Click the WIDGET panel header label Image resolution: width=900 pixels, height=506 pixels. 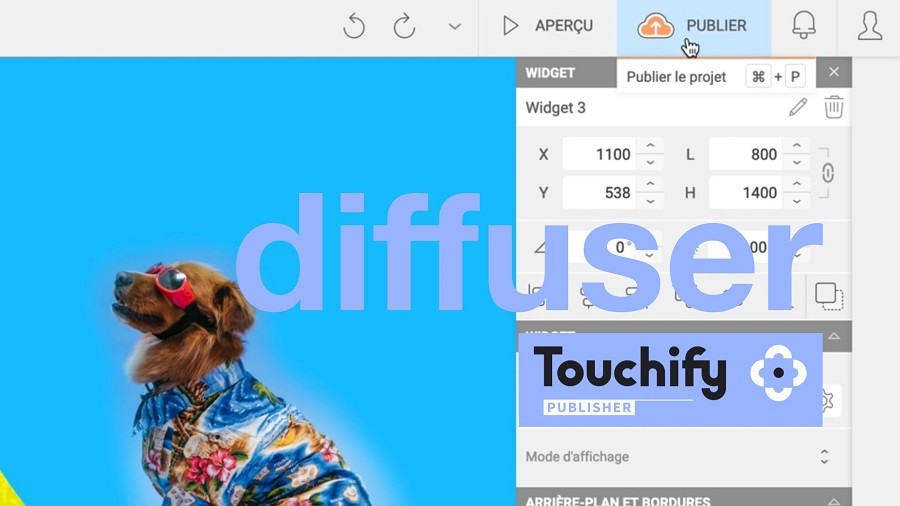coord(550,73)
